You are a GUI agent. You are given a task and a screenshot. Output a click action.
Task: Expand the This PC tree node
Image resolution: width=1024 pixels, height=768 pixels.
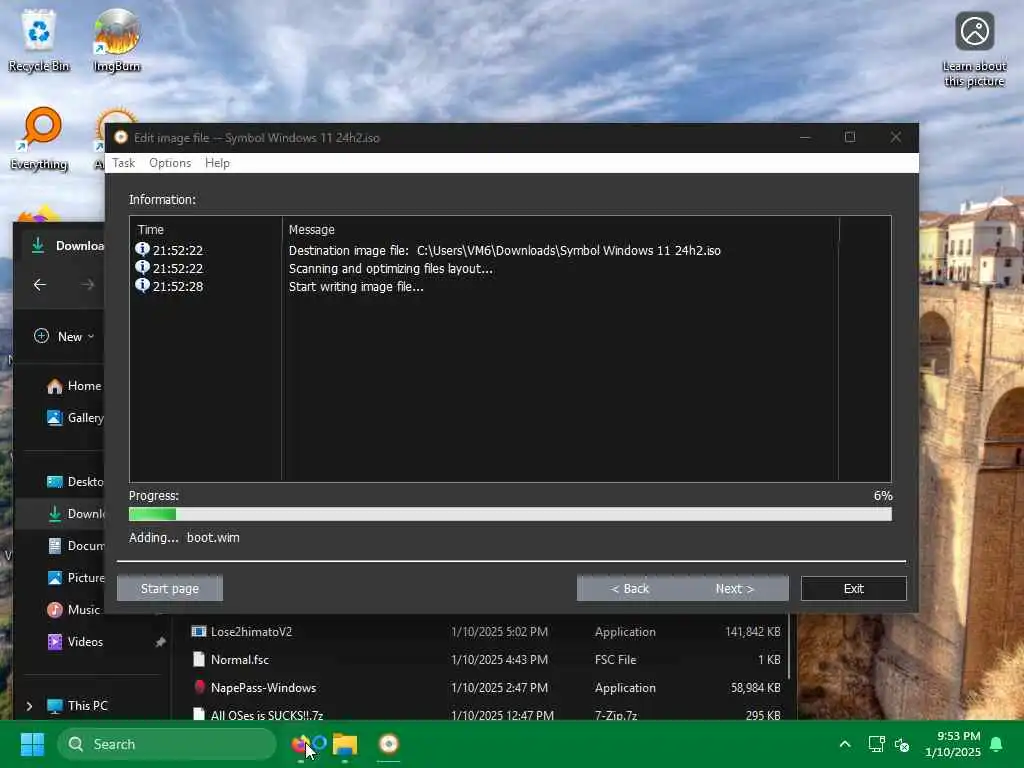pyautogui.click(x=29, y=706)
